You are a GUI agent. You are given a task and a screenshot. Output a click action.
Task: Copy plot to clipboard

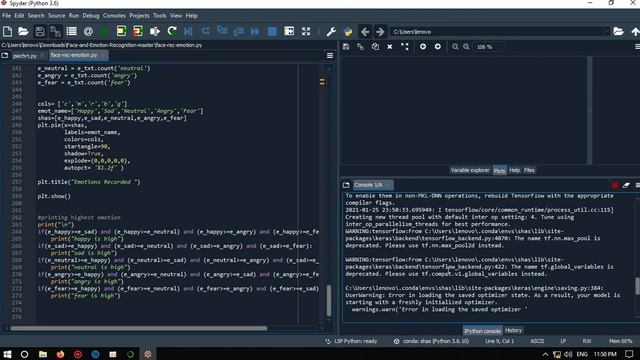375,47
